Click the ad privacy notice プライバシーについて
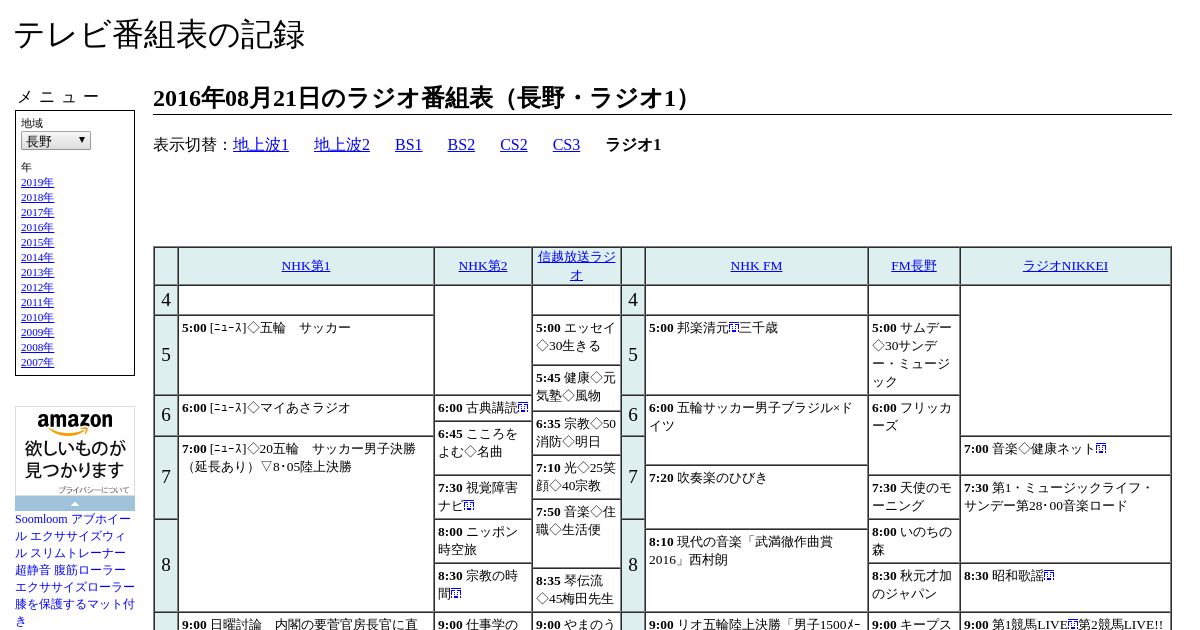This screenshot has width=1200, height=630. (93, 490)
